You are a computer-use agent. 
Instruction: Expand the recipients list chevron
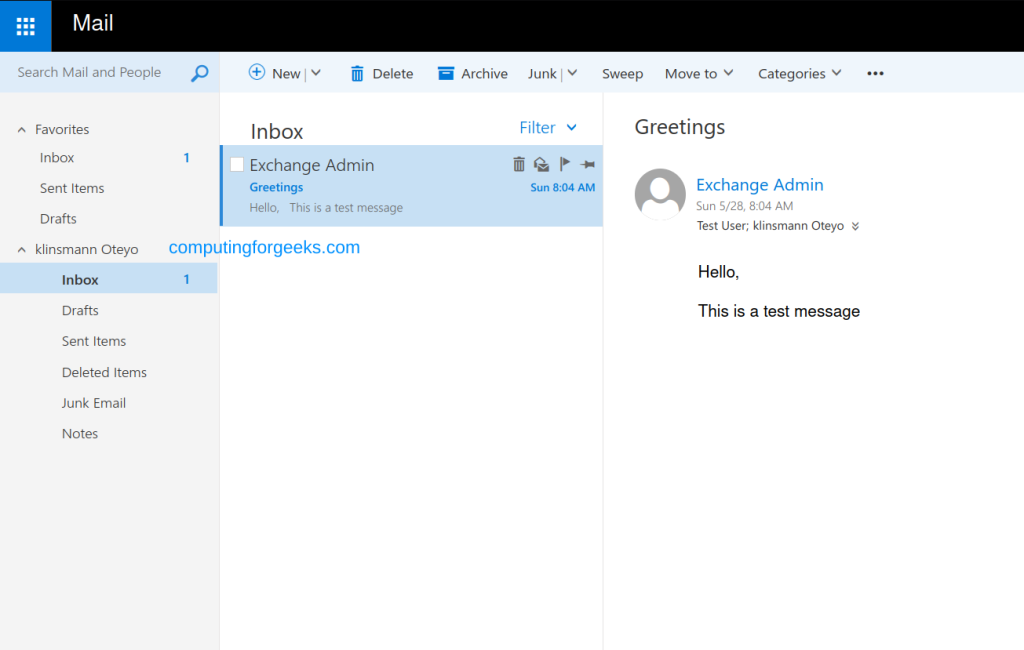(855, 227)
